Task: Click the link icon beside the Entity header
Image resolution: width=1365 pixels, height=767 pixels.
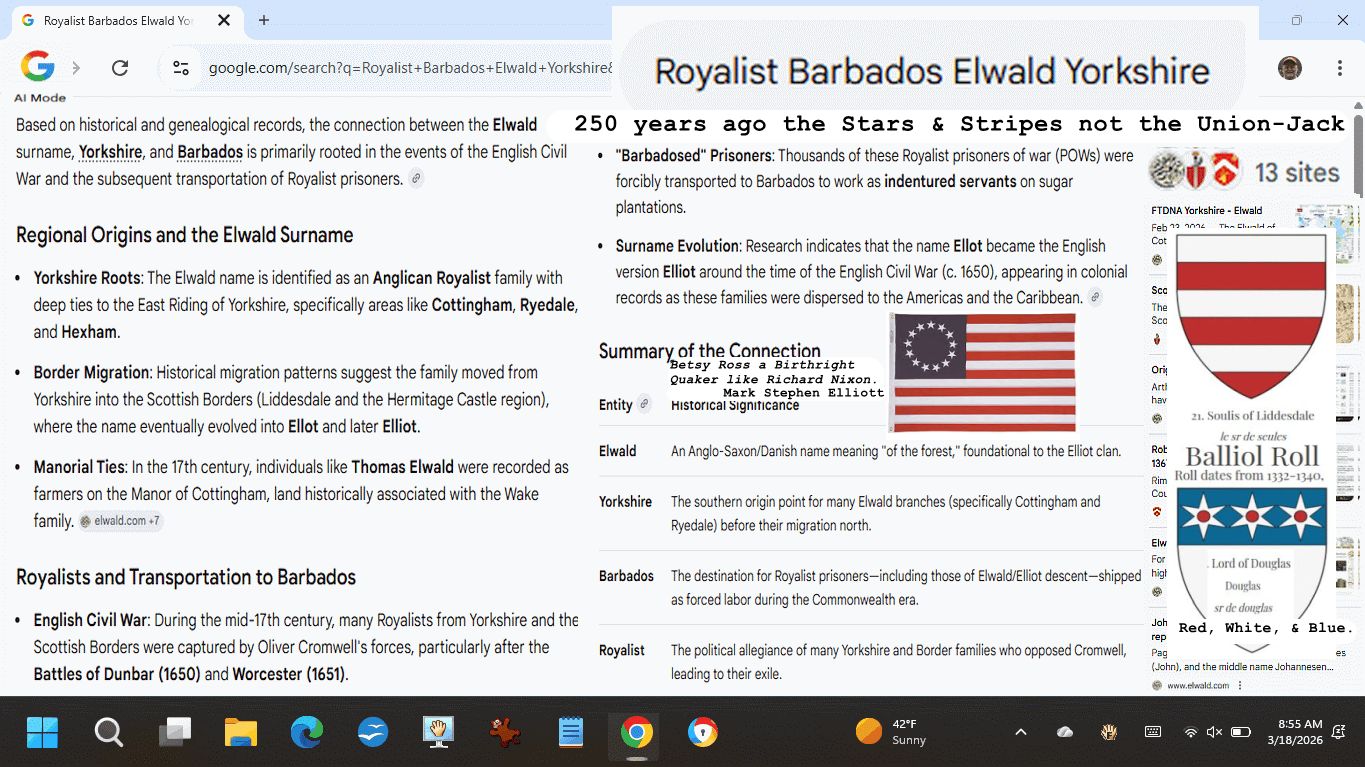Action: (645, 404)
